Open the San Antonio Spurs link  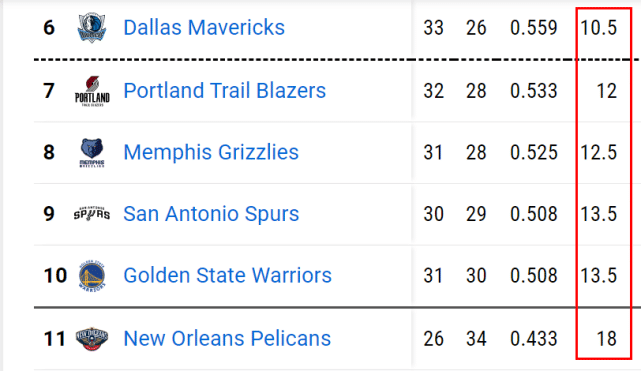211,214
